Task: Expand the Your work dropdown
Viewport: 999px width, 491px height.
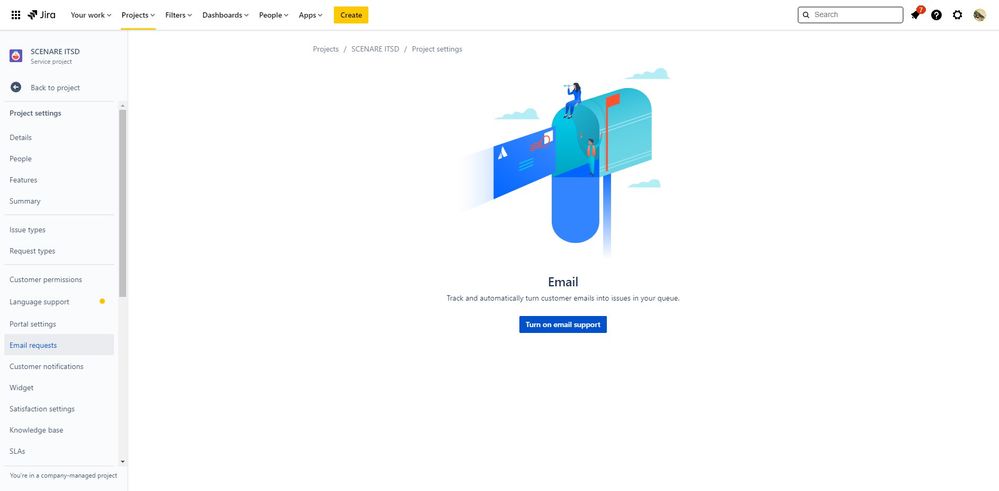Action: tap(90, 15)
